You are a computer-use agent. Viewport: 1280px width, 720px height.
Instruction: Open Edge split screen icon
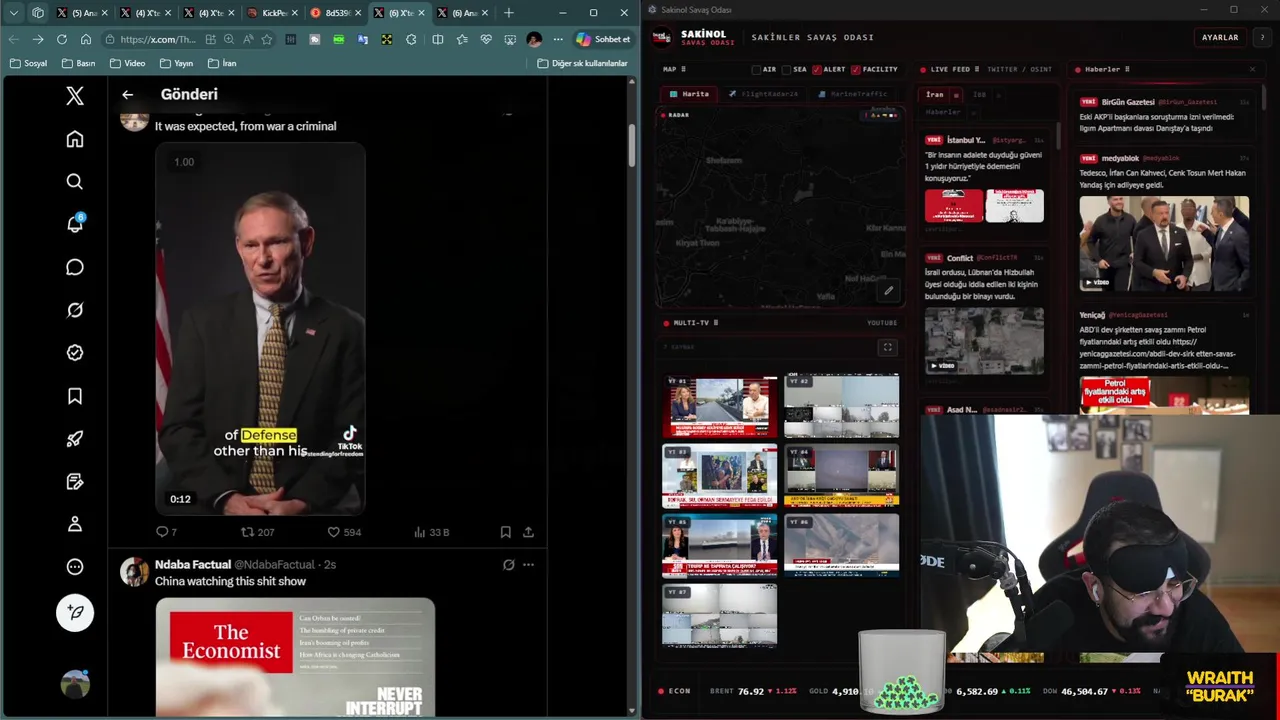(x=437, y=39)
